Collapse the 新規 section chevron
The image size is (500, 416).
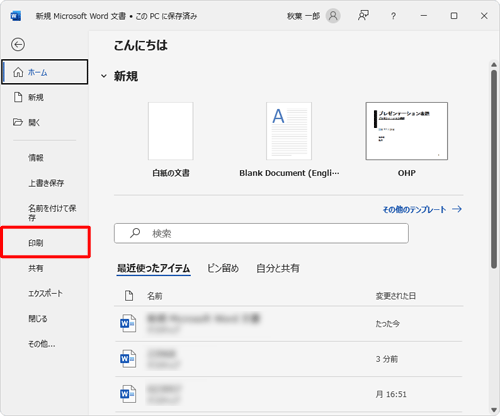pyautogui.click(x=104, y=76)
